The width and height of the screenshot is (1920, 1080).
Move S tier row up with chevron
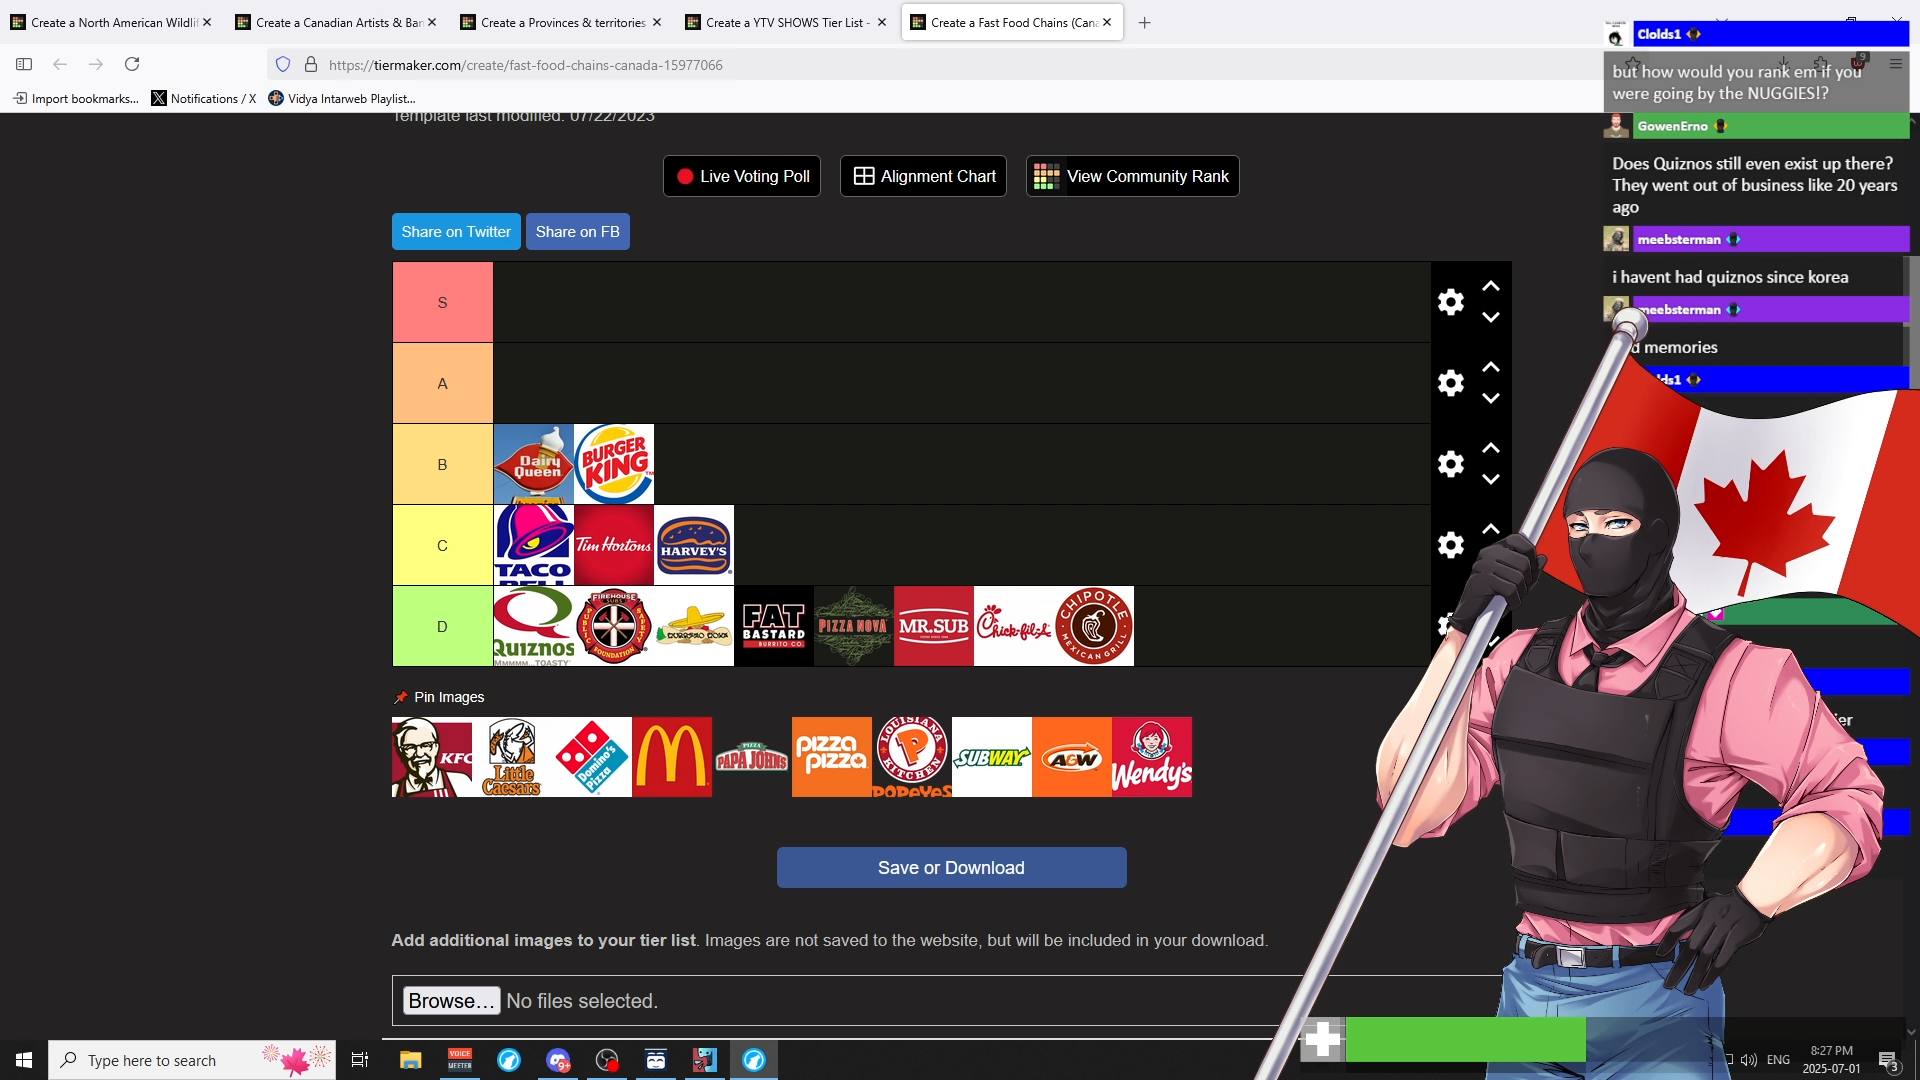1490,286
